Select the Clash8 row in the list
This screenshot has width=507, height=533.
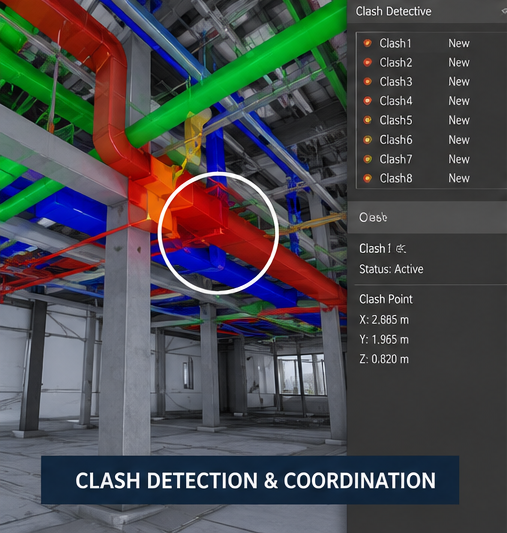tap(432, 178)
